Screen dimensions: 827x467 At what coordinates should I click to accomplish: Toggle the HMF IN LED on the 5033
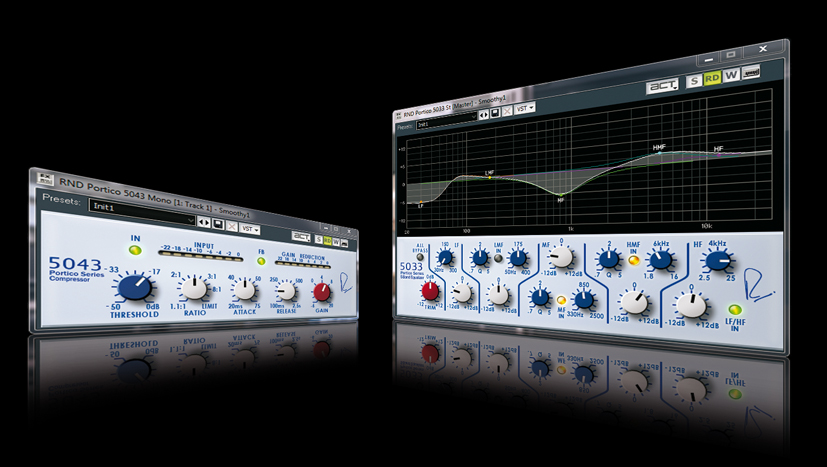click(x=633, y=260)
